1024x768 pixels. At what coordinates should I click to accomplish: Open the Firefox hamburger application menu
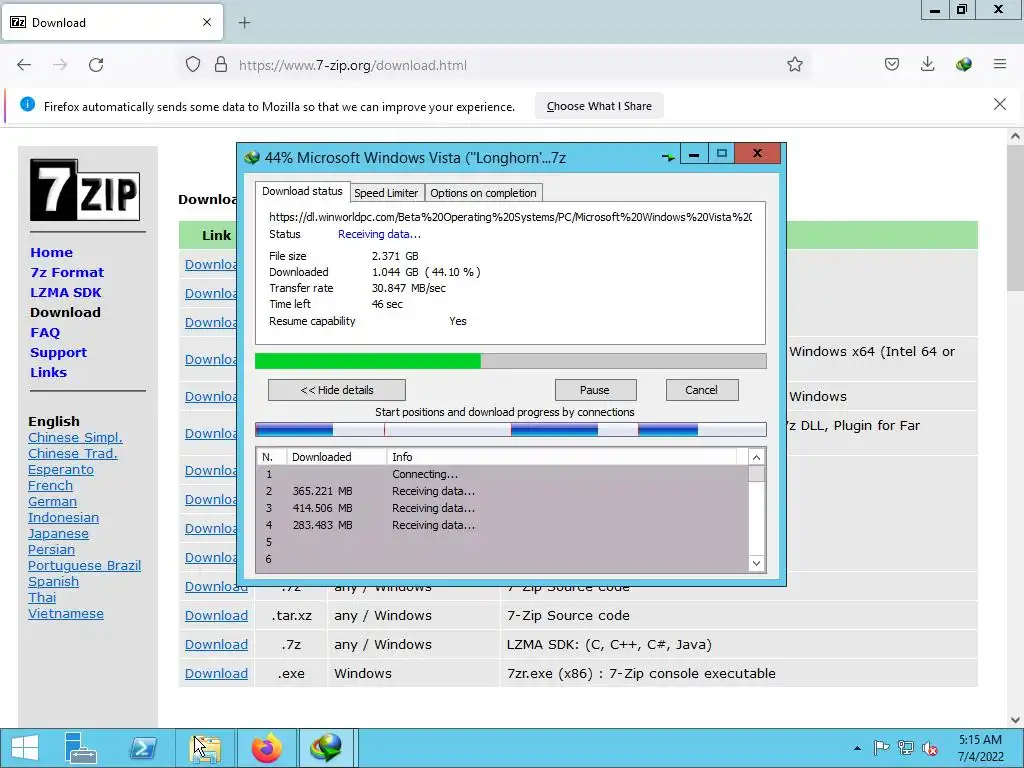coord(1000,65)
